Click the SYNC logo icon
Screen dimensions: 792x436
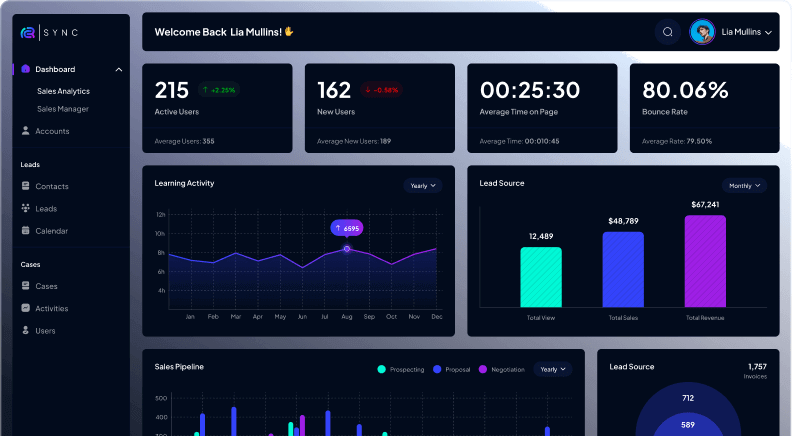(x=28, y=33)
